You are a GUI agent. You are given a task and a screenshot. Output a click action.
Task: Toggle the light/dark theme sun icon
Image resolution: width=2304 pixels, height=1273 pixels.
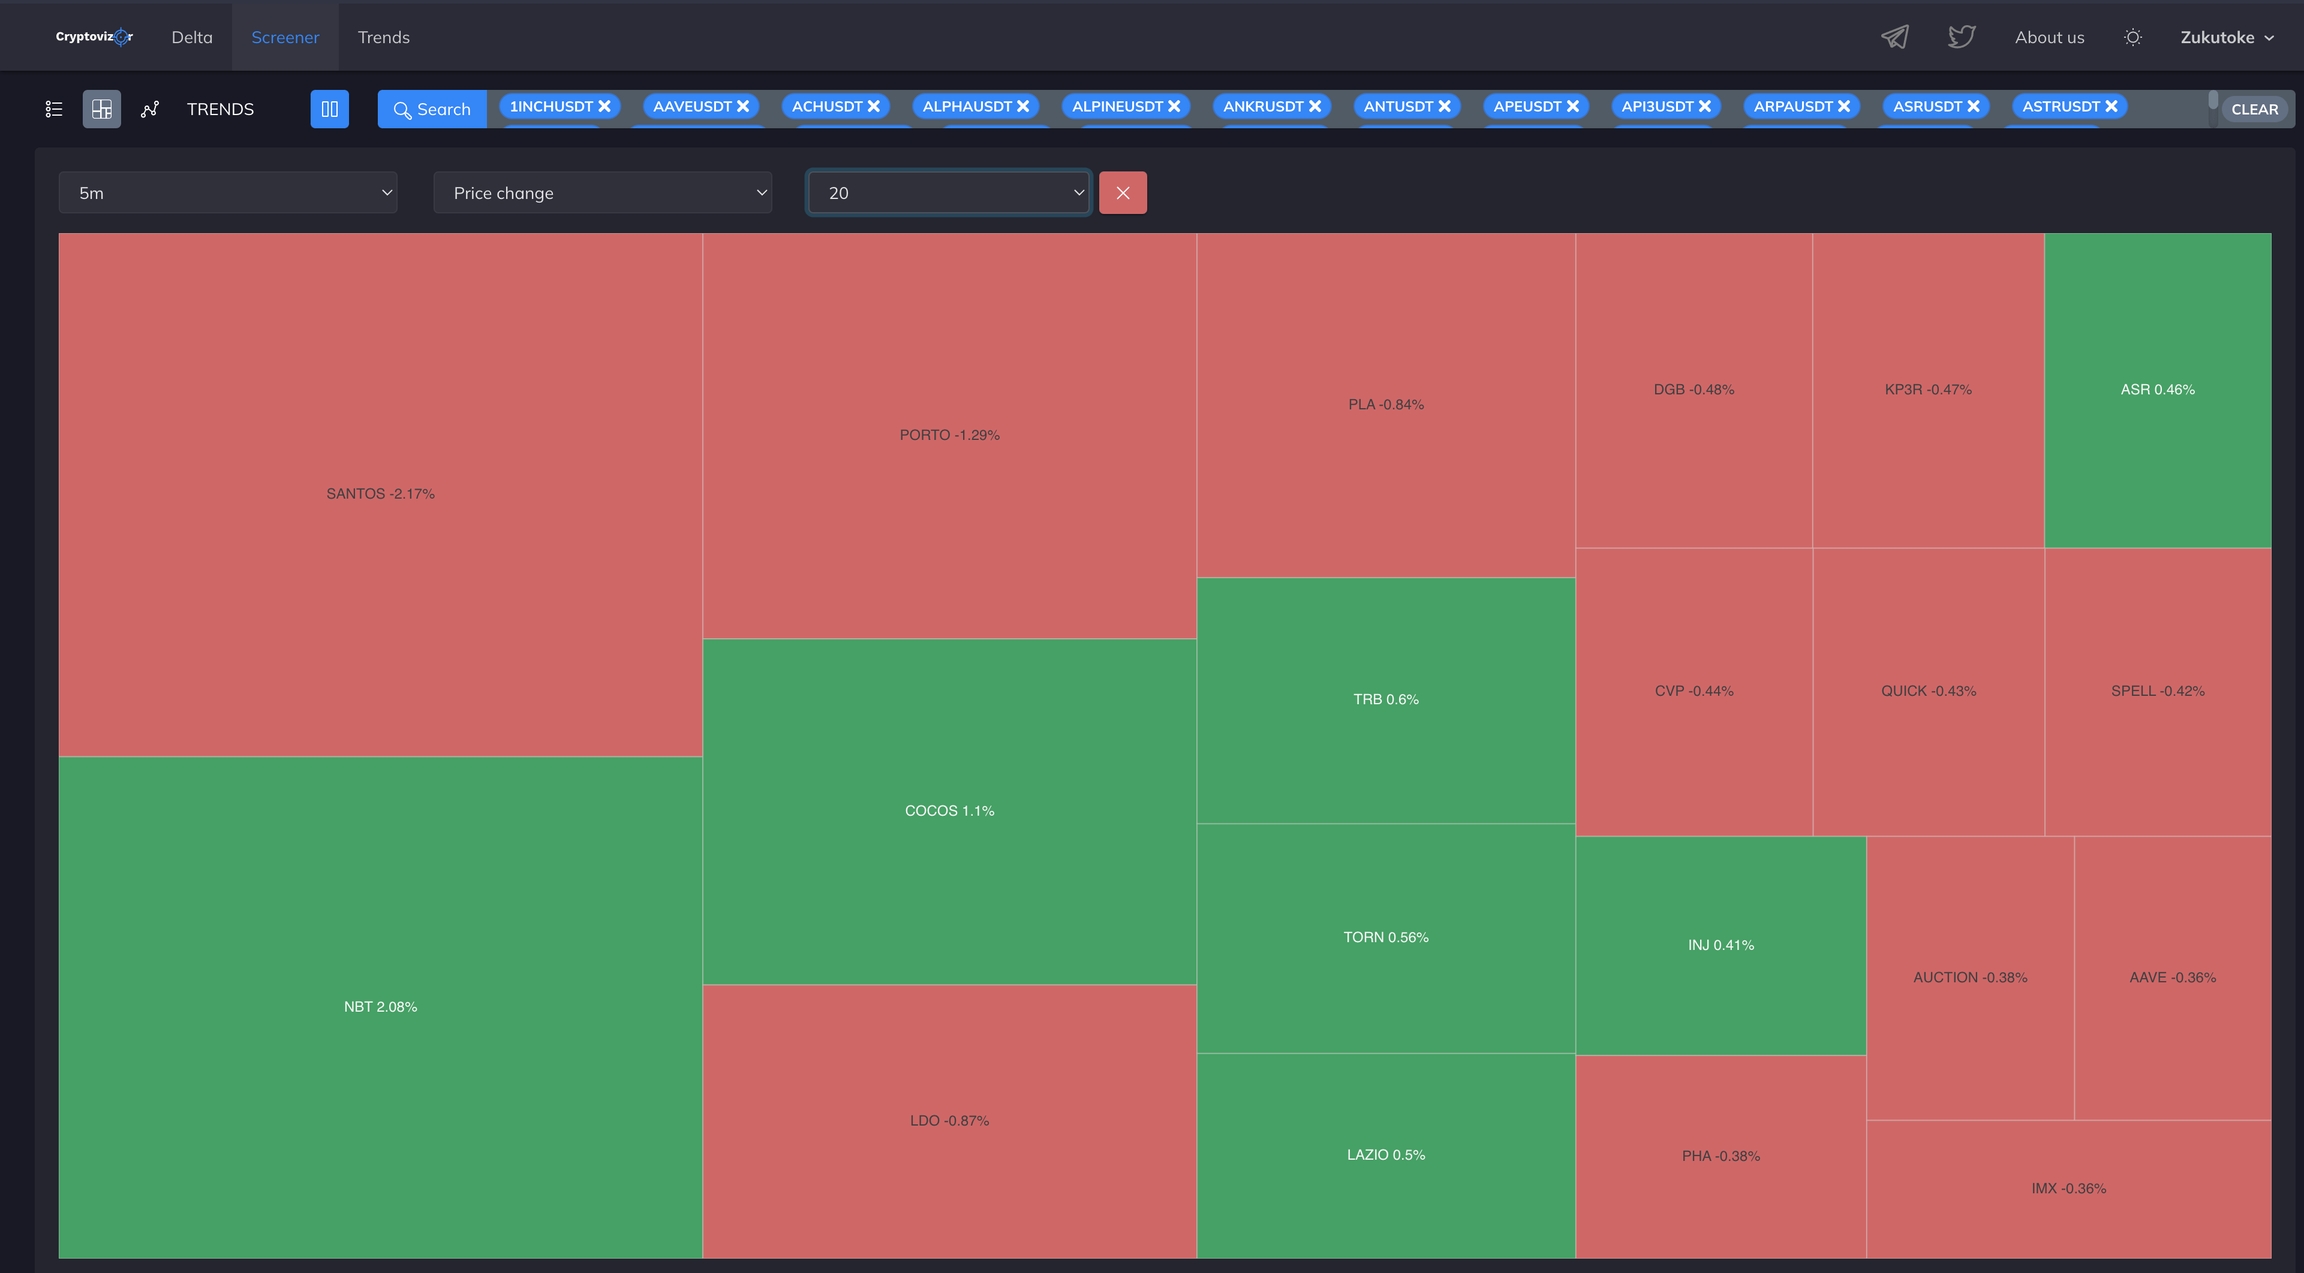click(x=2133, y=37)
